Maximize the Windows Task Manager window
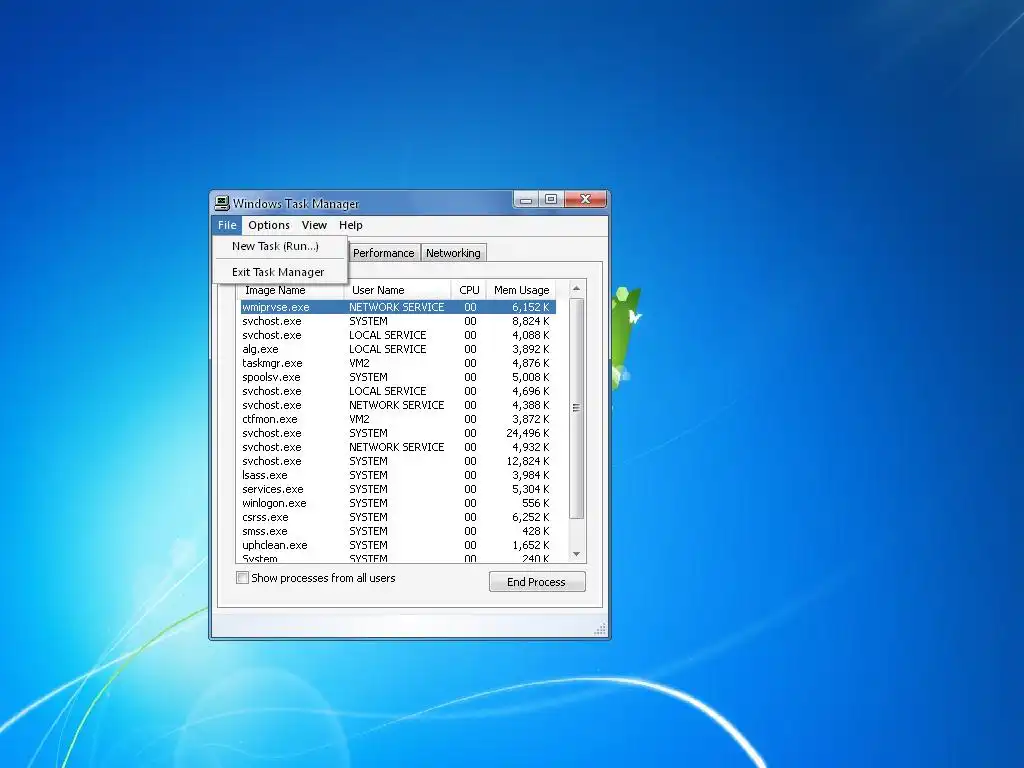Viewport: 1024px width, 768px height. 551,200
